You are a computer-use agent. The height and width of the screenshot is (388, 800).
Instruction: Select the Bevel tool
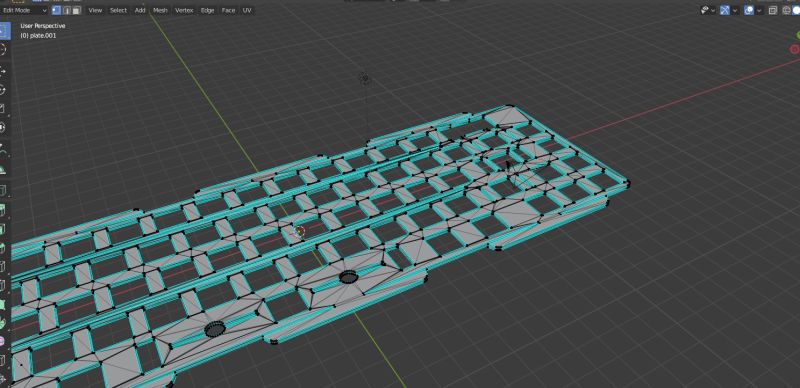pos(3,248)
